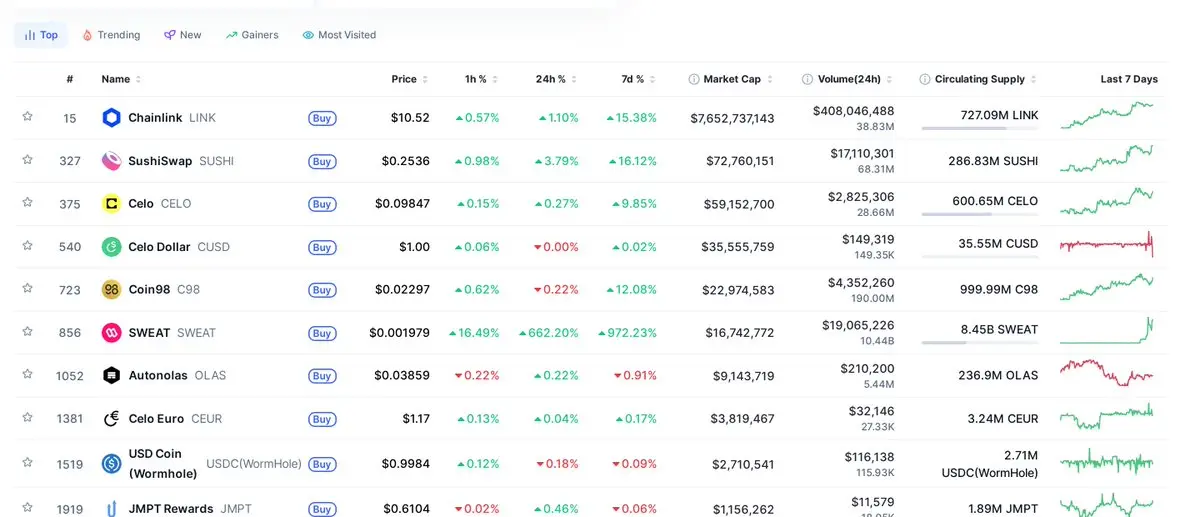1200x517 pixels.
Task: Click the JMPT Rewards coin logo
Action: 112,509
